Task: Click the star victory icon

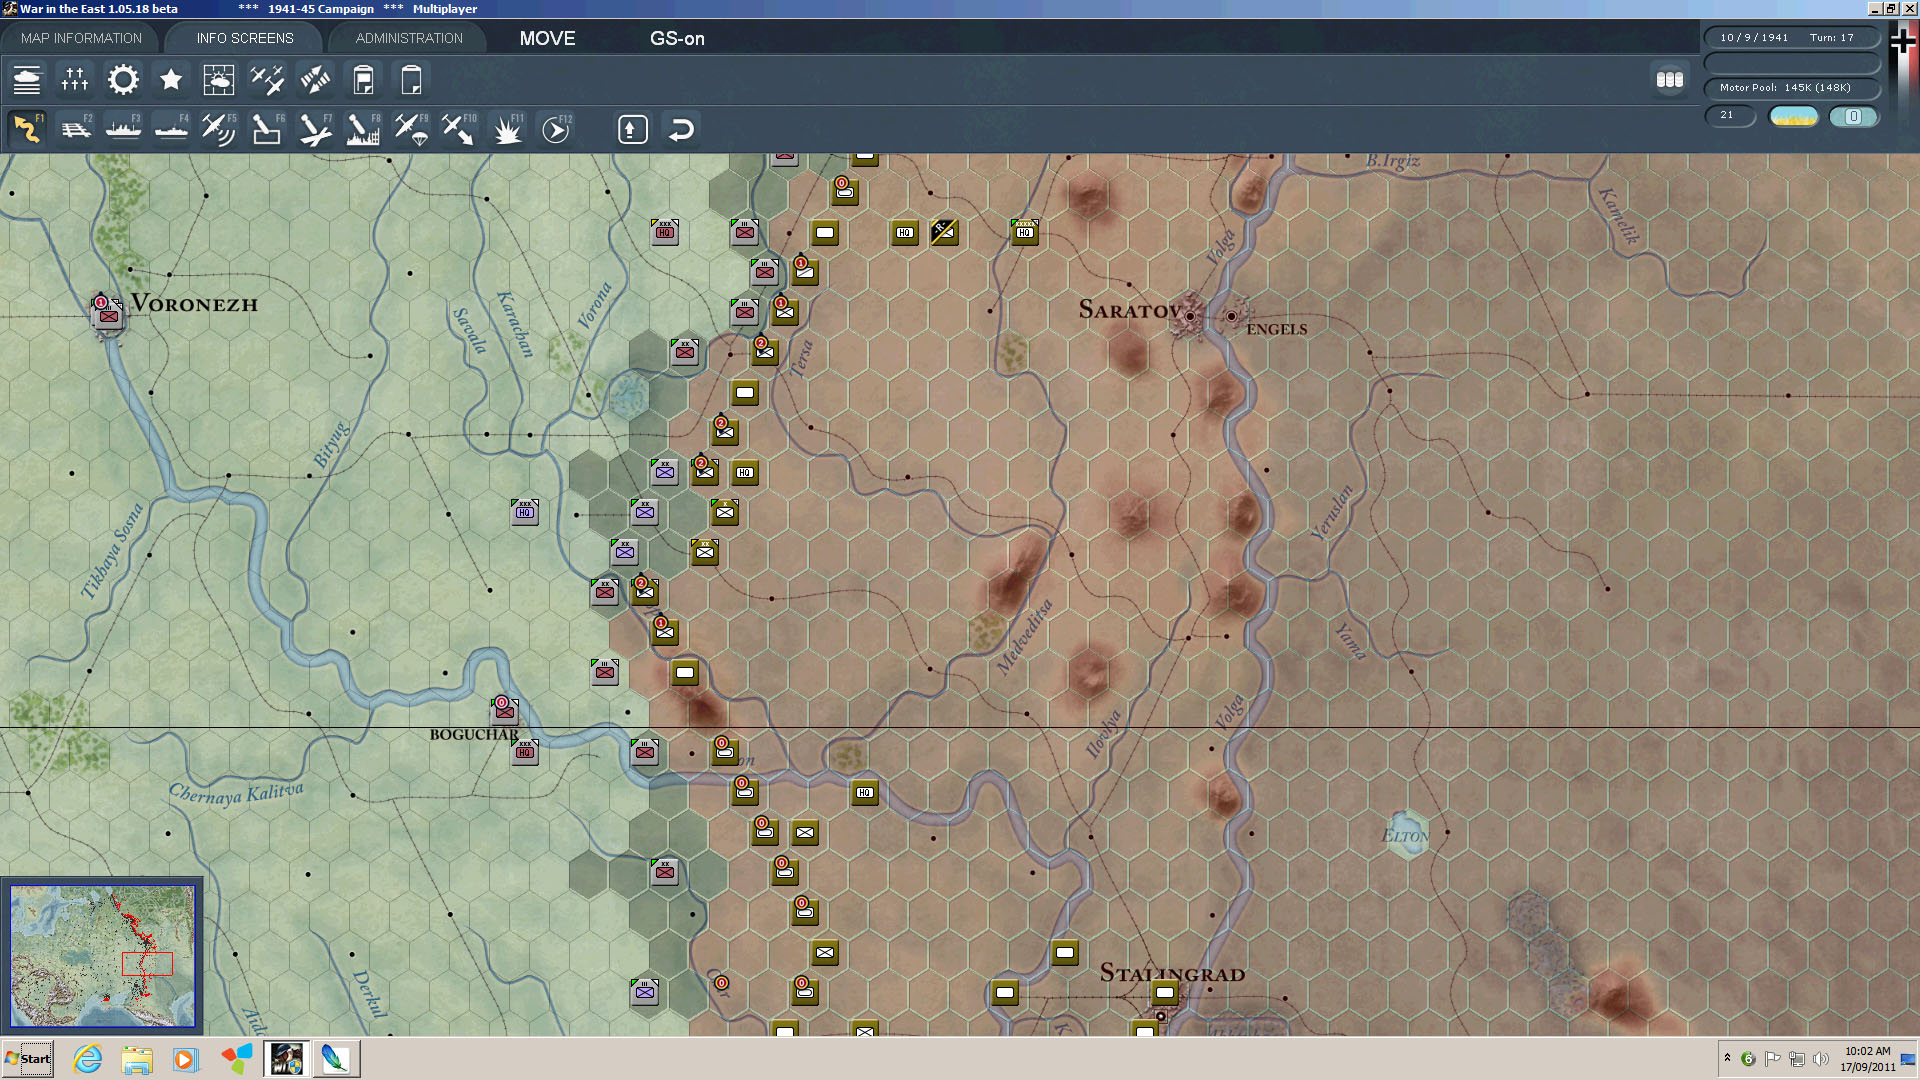Action: tap(171, 80)
